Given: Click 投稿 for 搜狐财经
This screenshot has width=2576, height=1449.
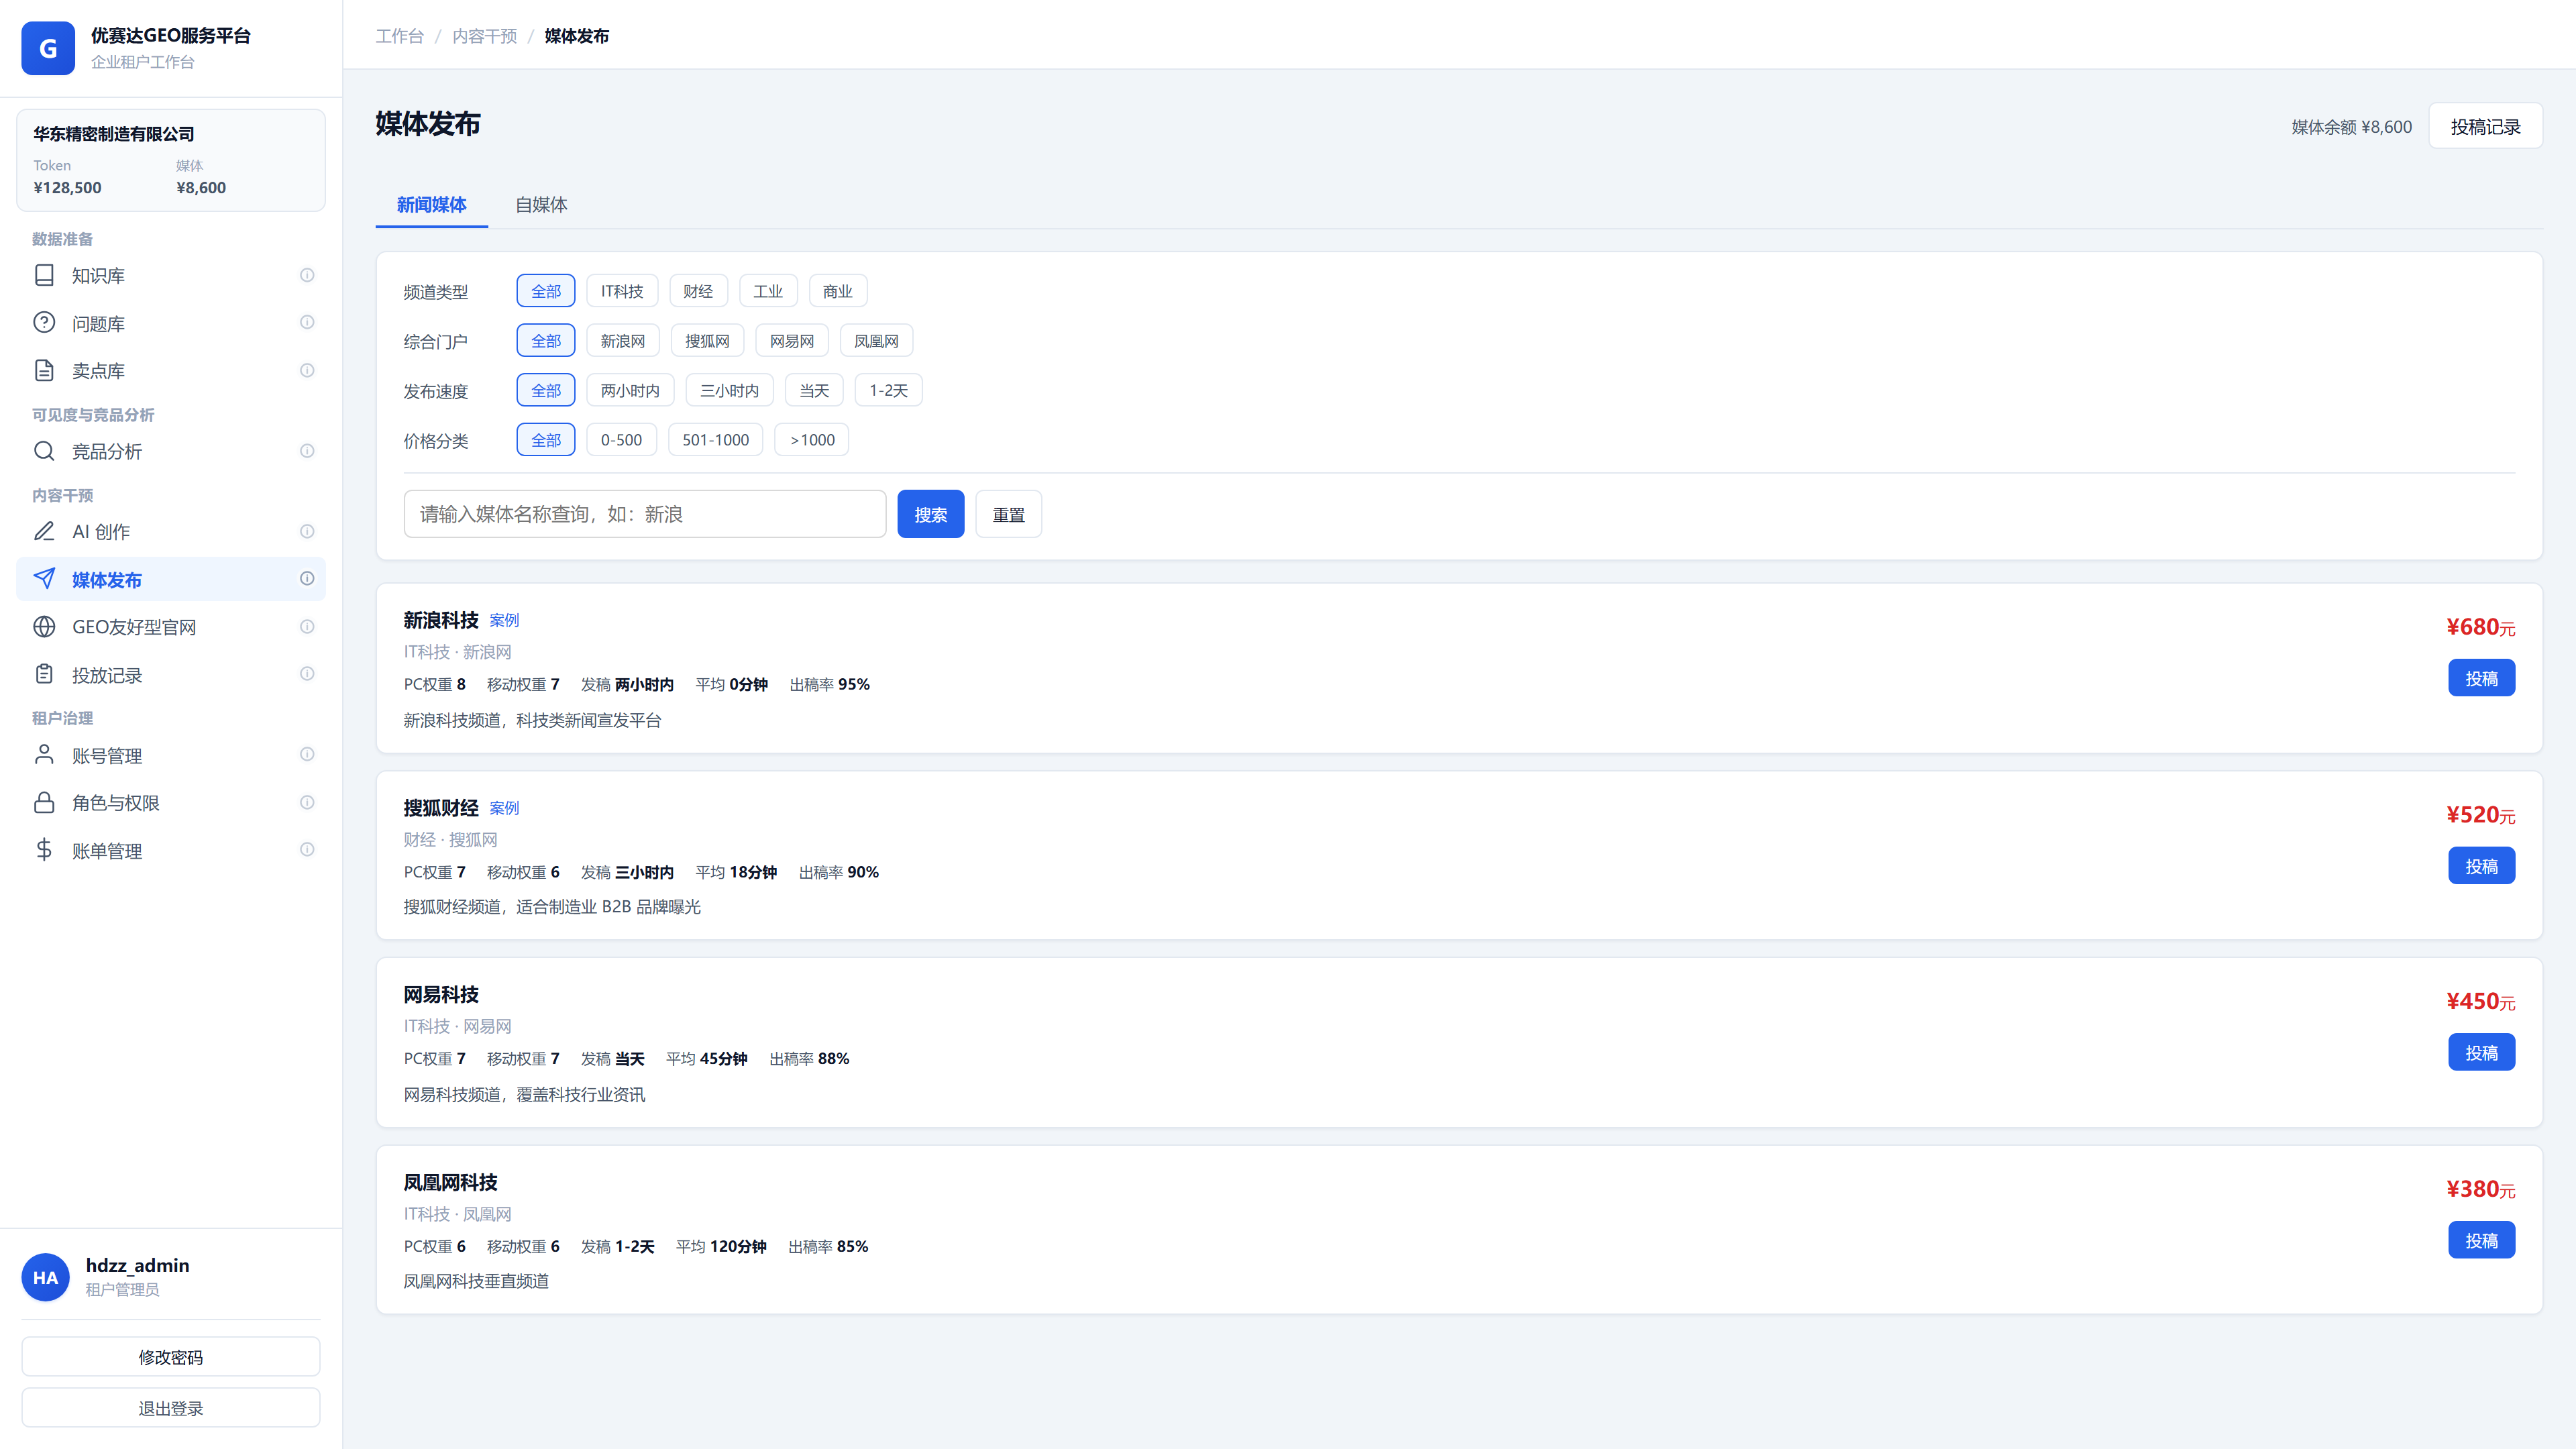Looking at the screenshot, I should tap(2482, 866).
